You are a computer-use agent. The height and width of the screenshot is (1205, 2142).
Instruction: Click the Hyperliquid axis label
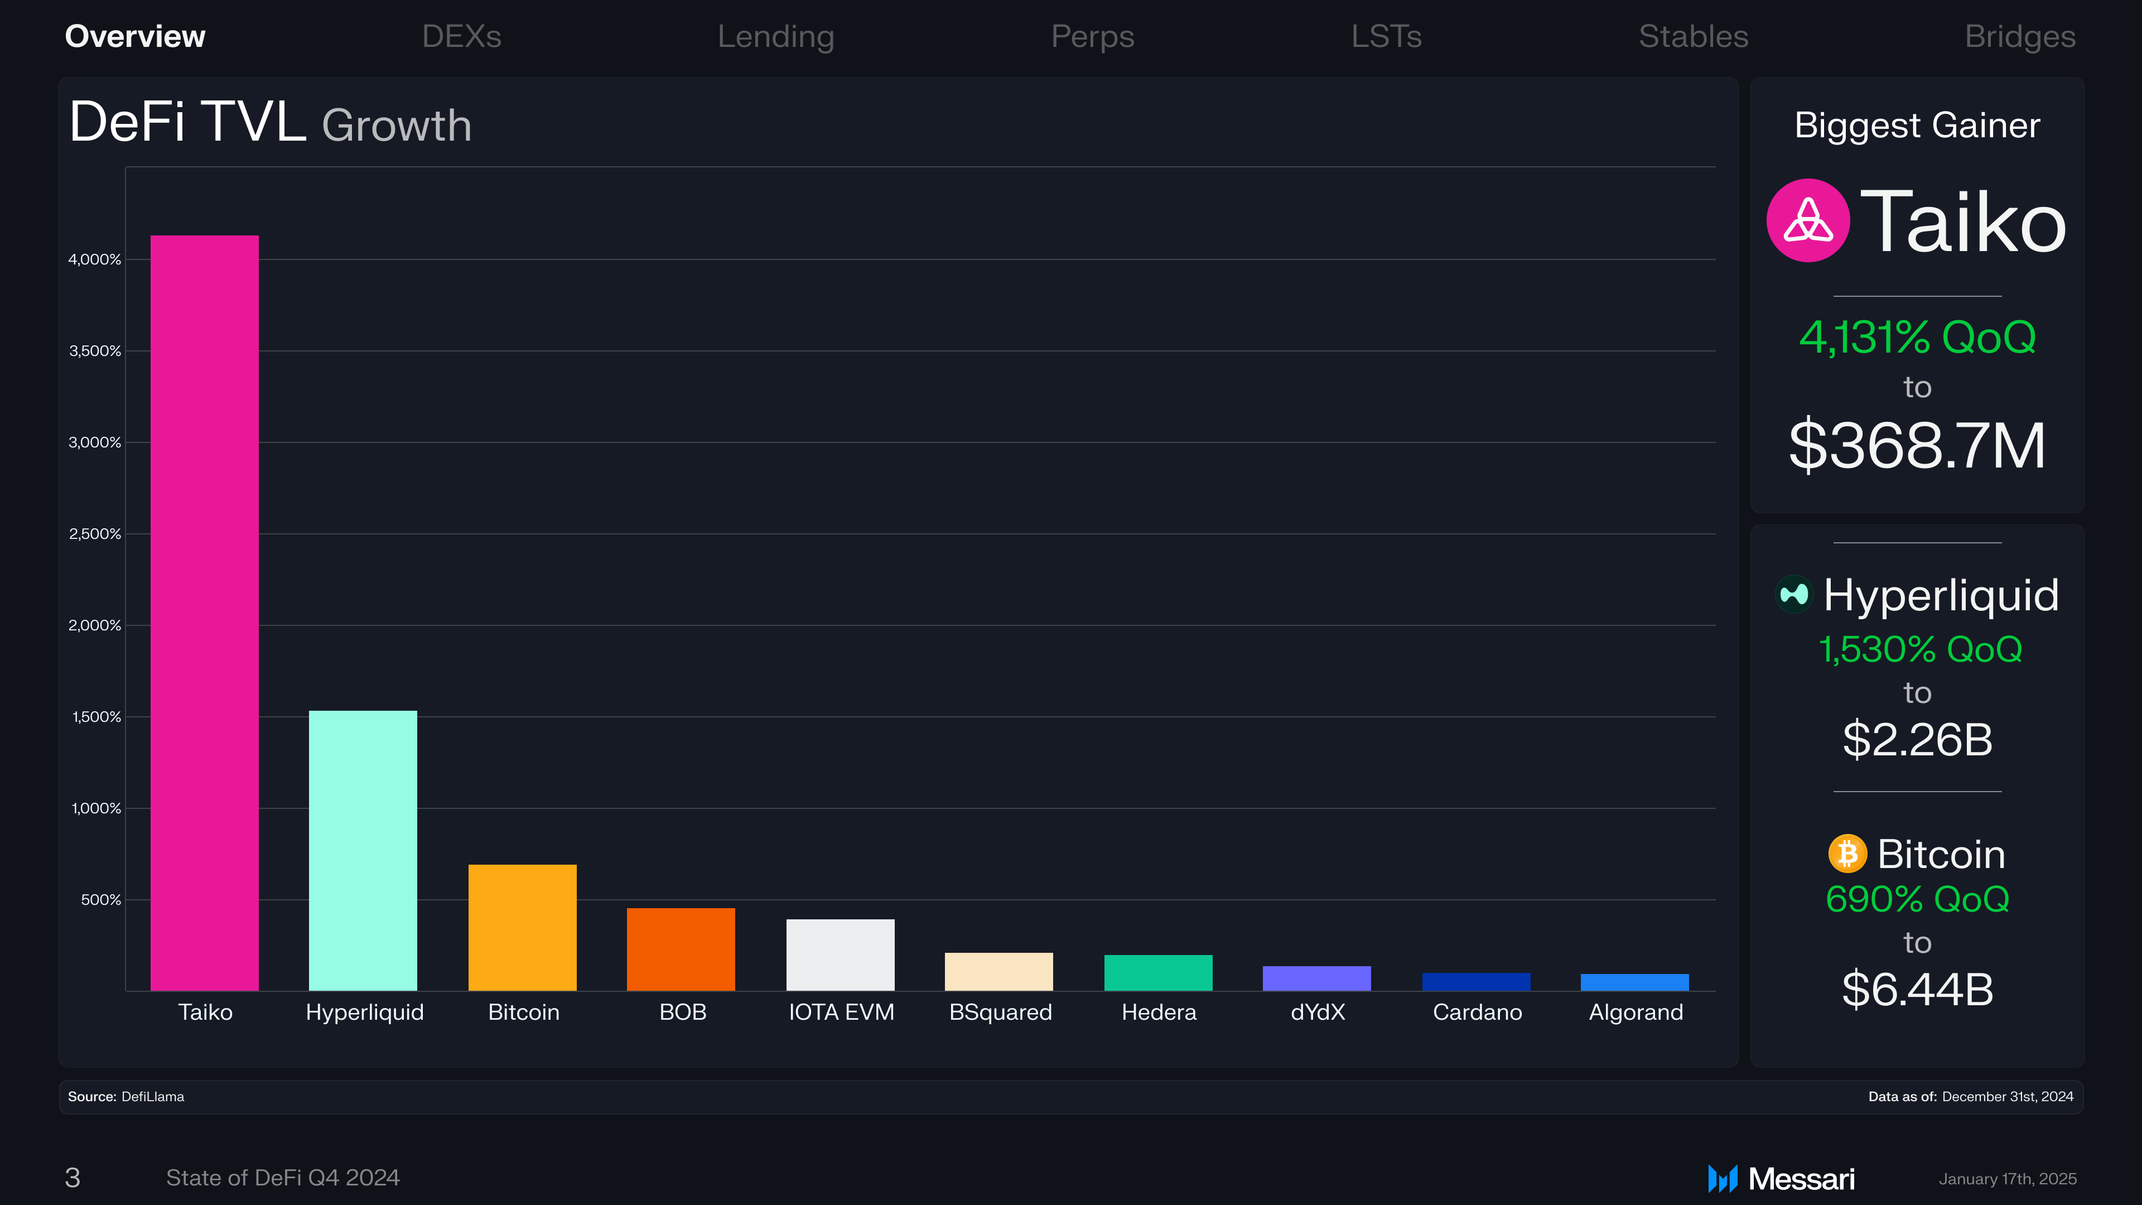click(x=364, y=1013)
